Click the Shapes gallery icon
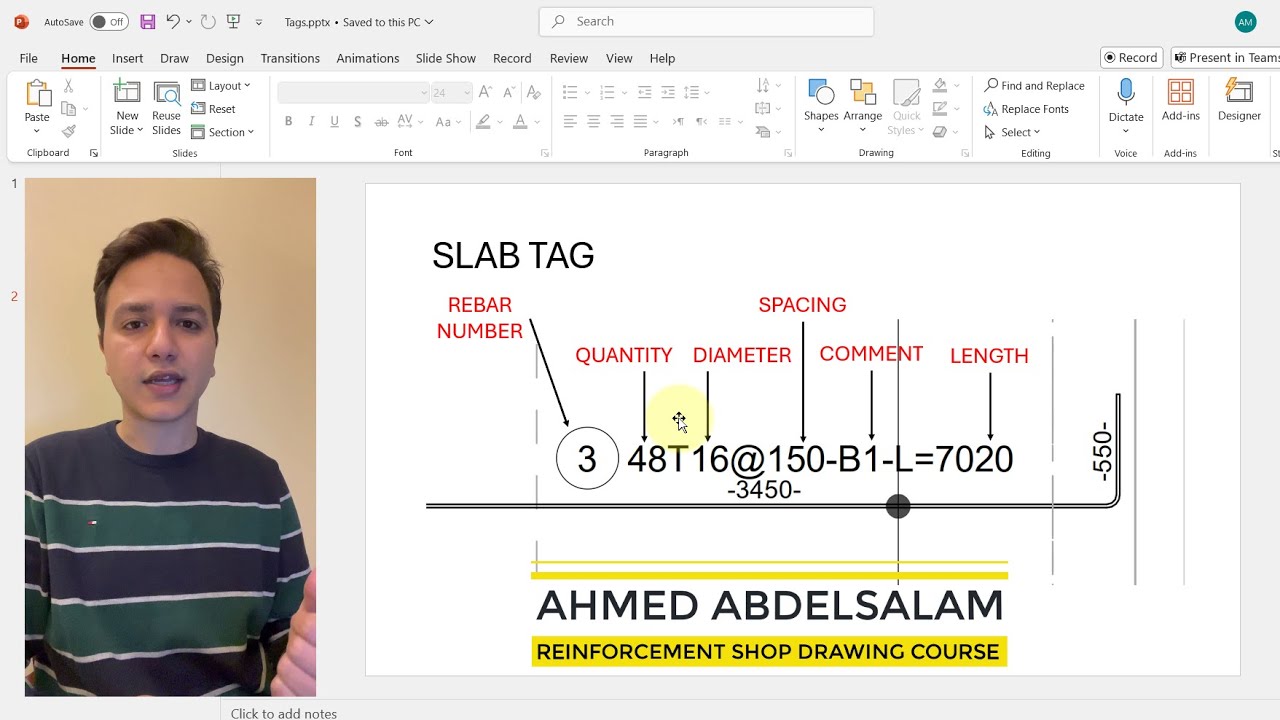Image resolution: width=1280 pixels, height=720 pixels. point(821,93)
